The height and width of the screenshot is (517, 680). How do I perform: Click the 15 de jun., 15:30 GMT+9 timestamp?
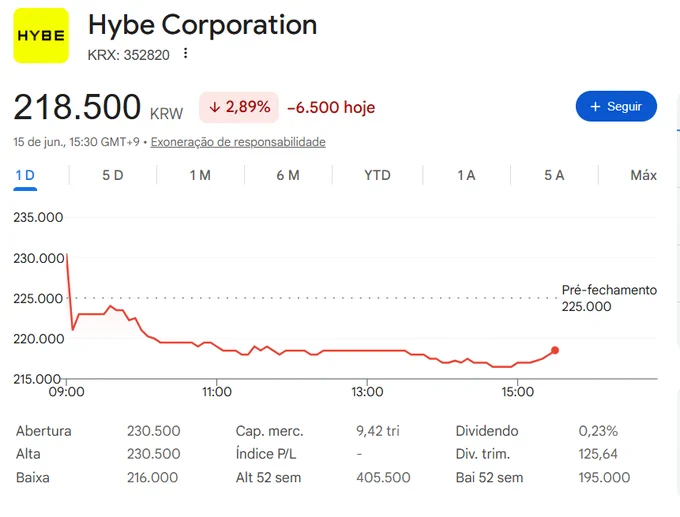(76, 142)
